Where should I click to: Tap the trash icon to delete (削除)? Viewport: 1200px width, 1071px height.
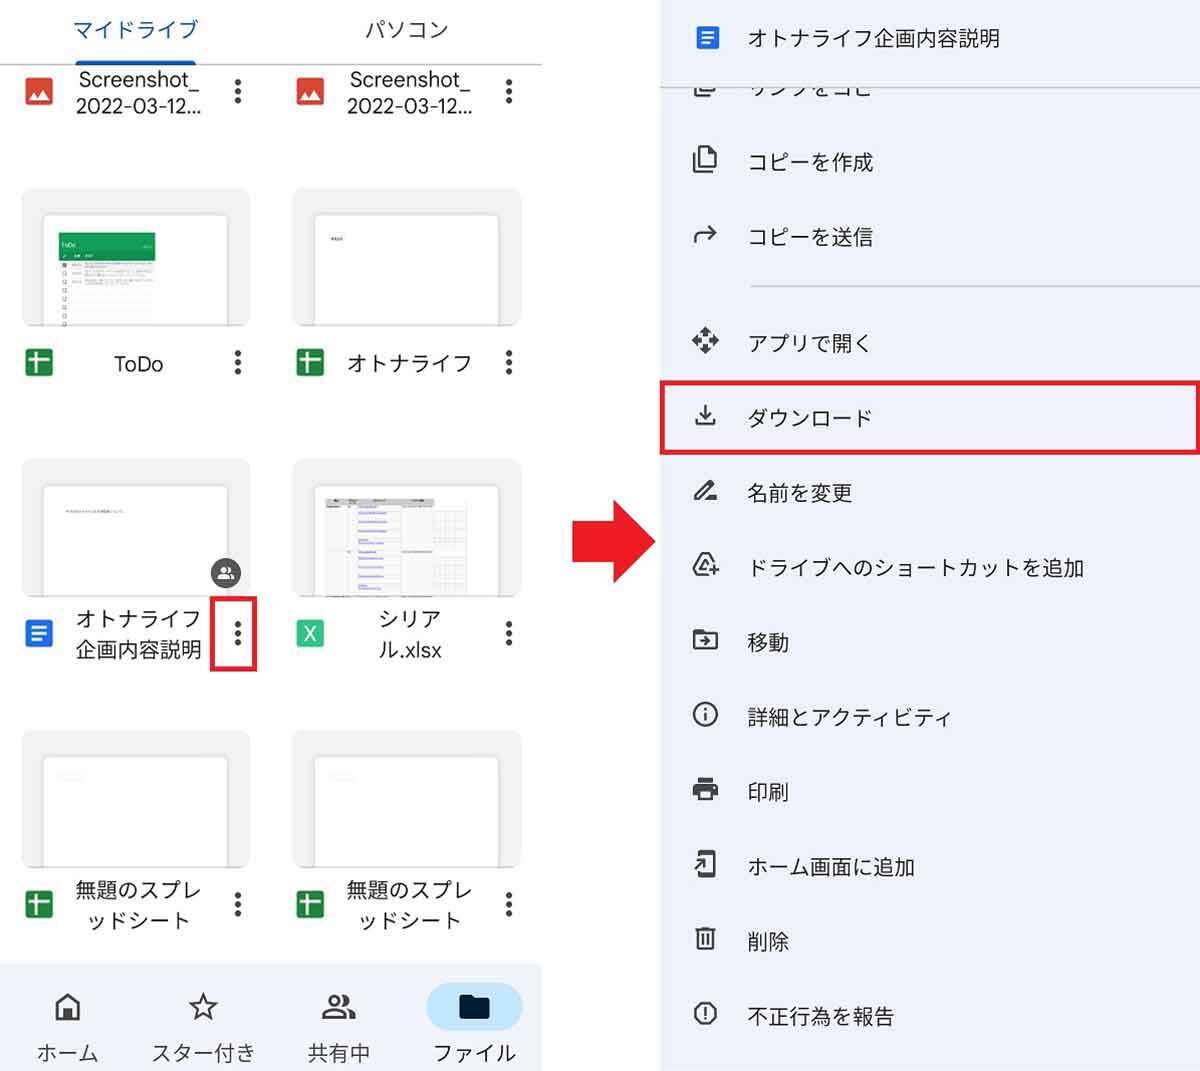coord(705,939)
